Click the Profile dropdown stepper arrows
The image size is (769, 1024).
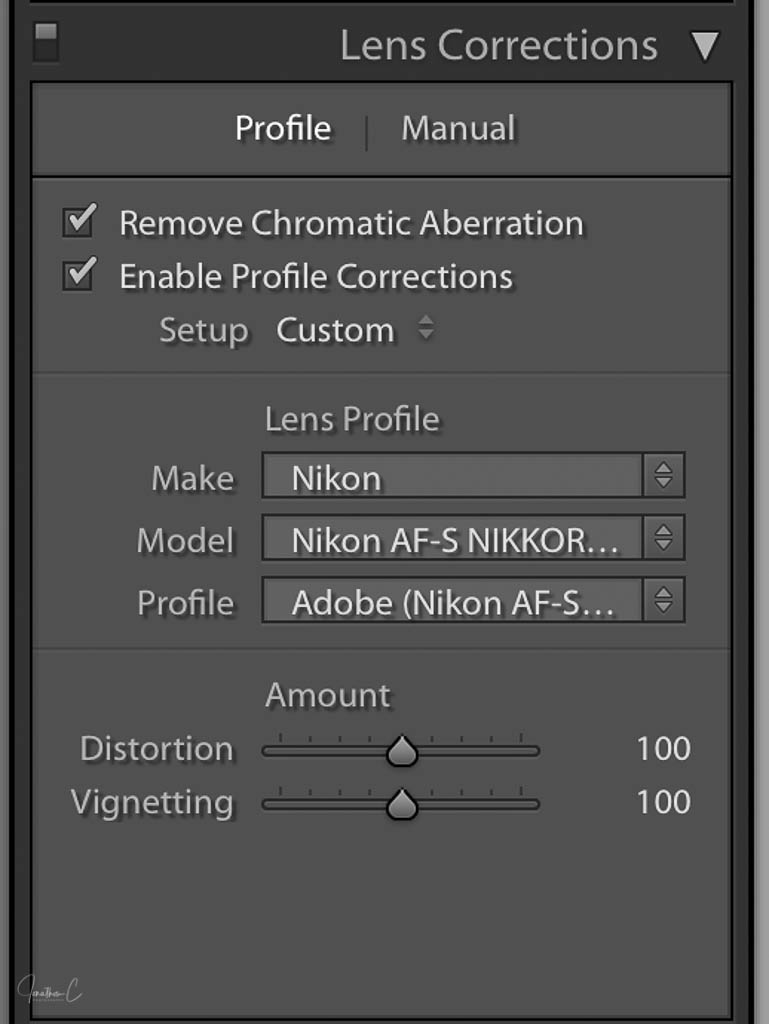tap(664, 601)
